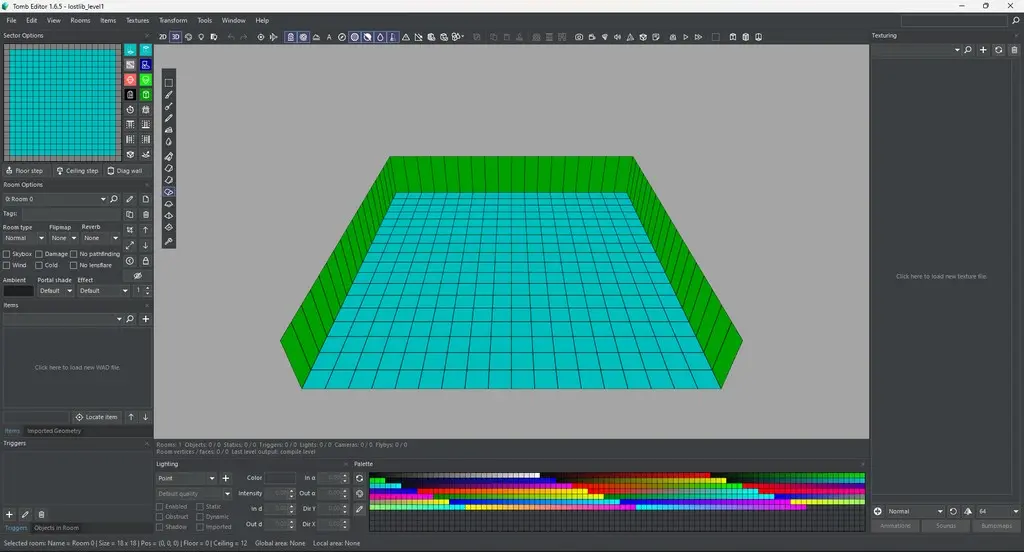Image resolution: width=1024 pixels, height=552 pixels.
Task: Open the Transform menu
Action: (173, 20)
